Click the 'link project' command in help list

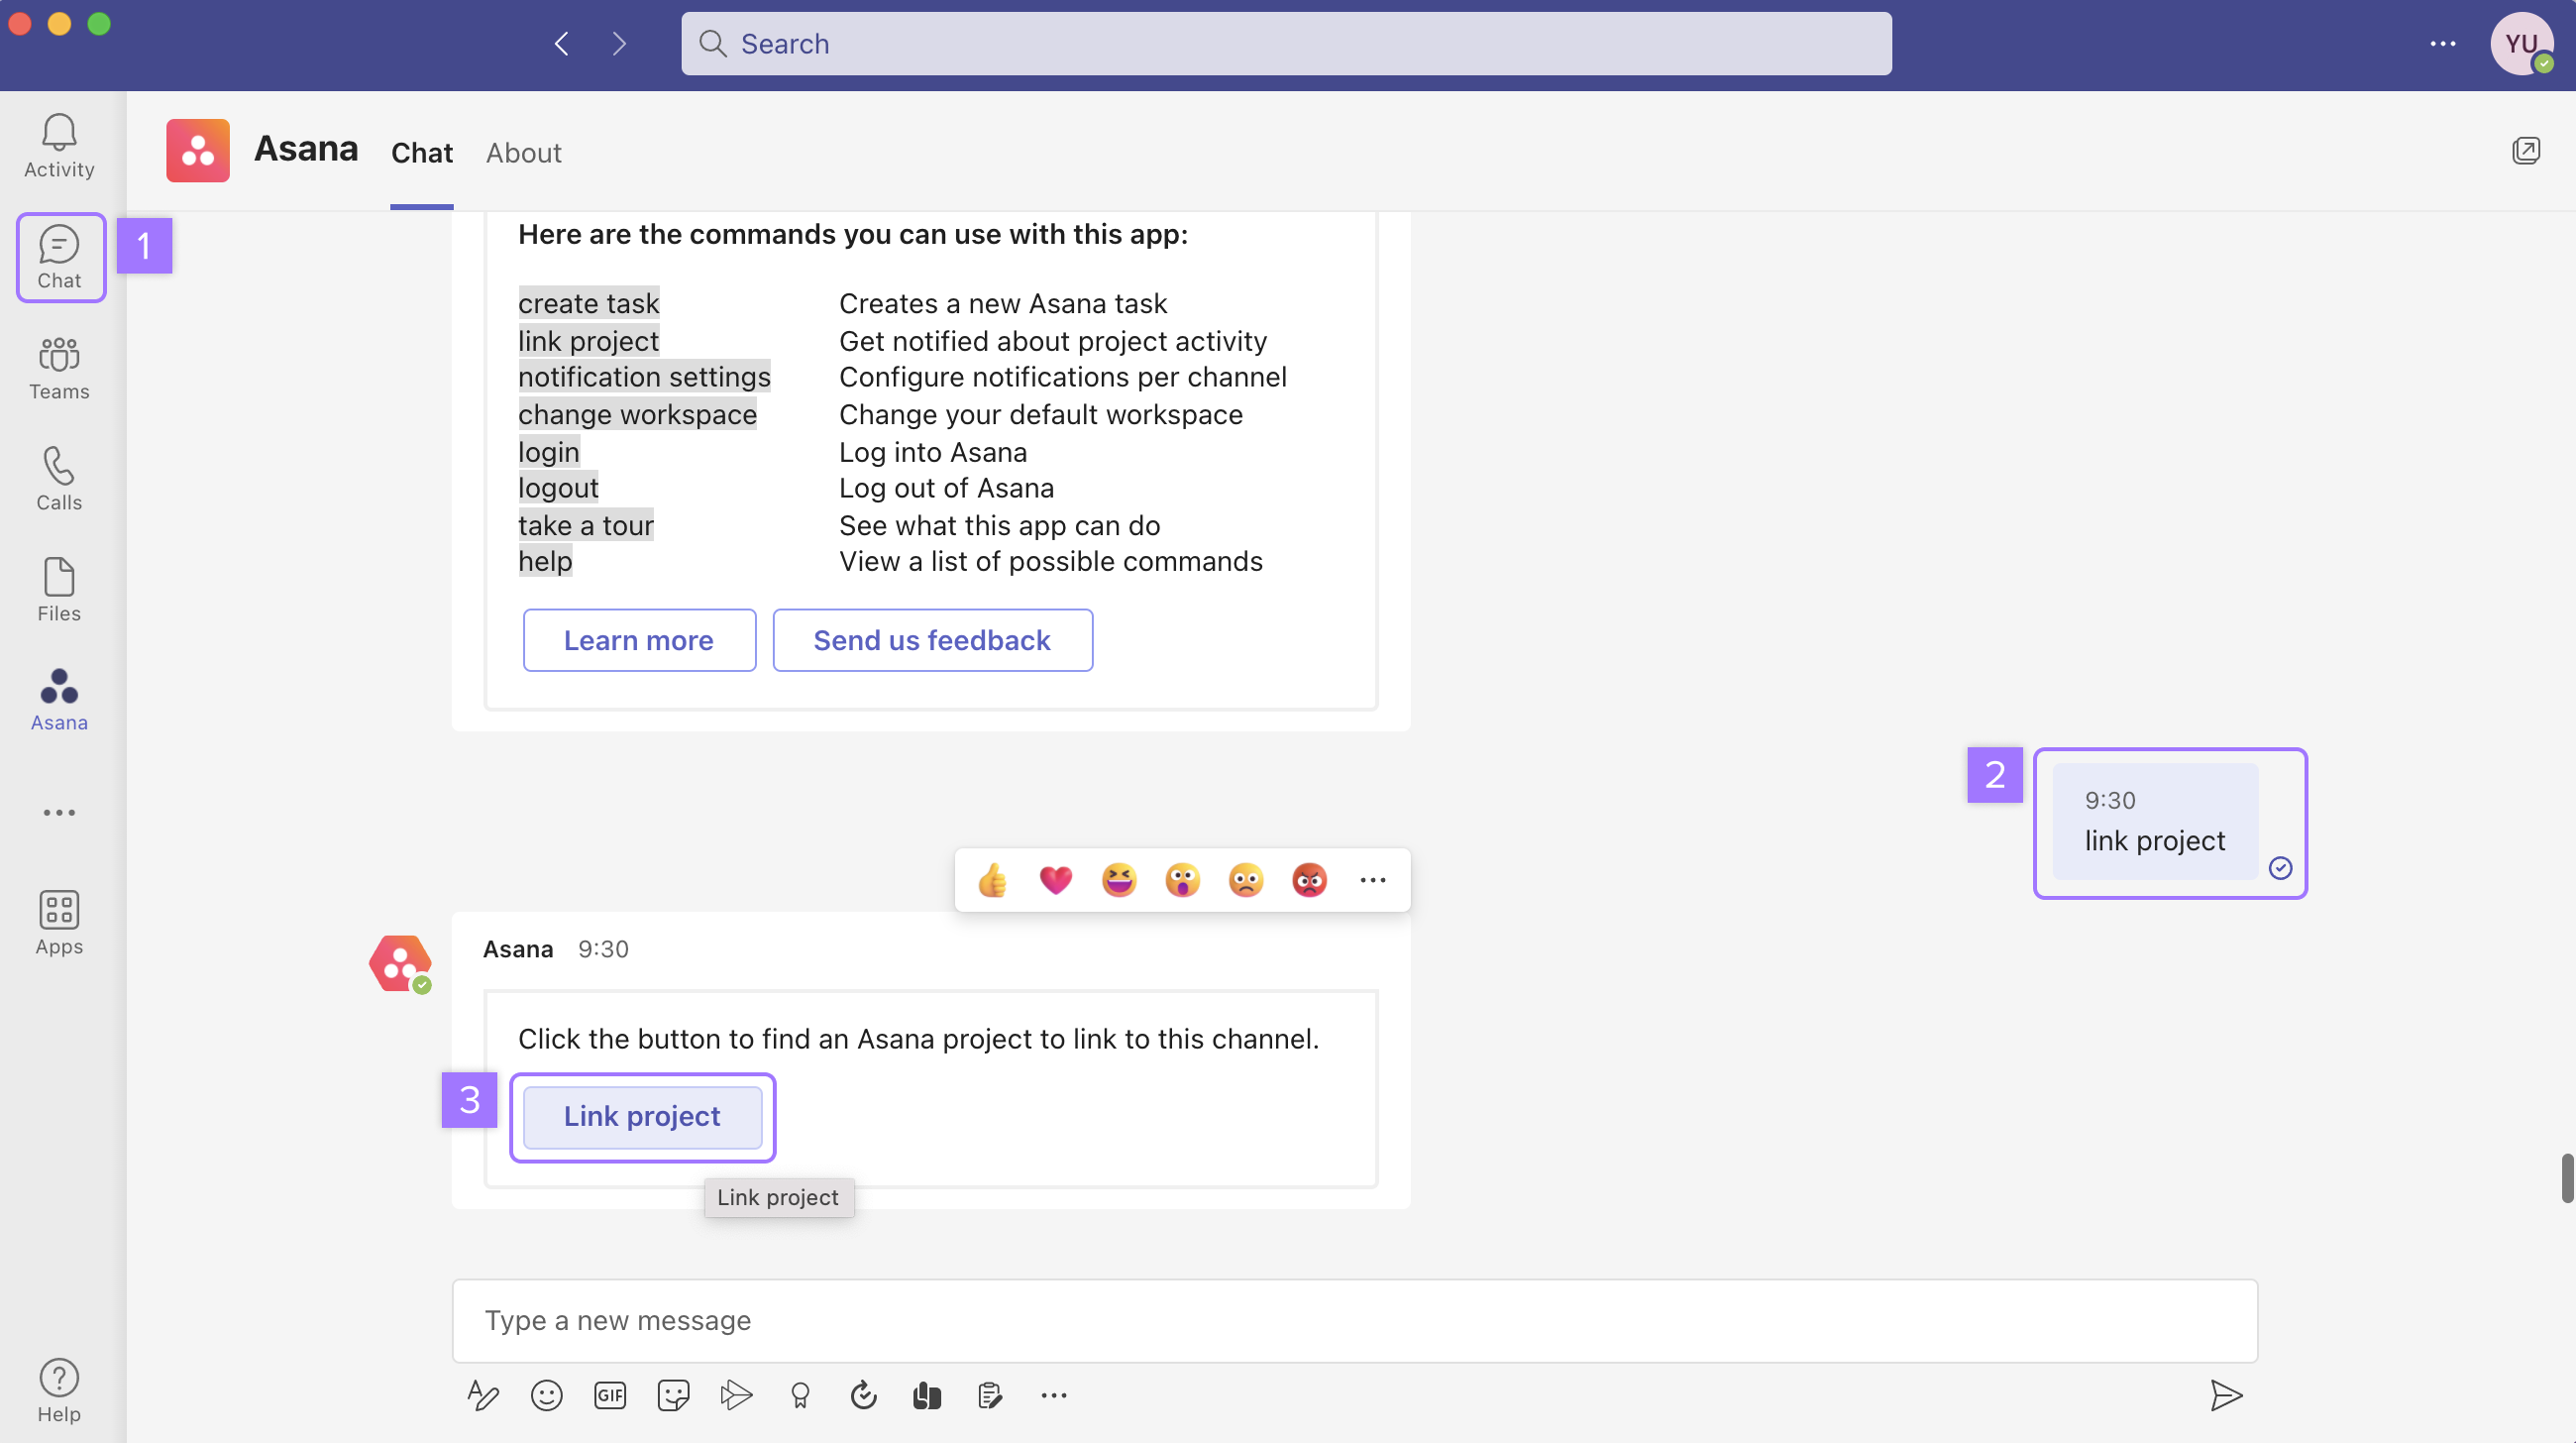[588, 341]
